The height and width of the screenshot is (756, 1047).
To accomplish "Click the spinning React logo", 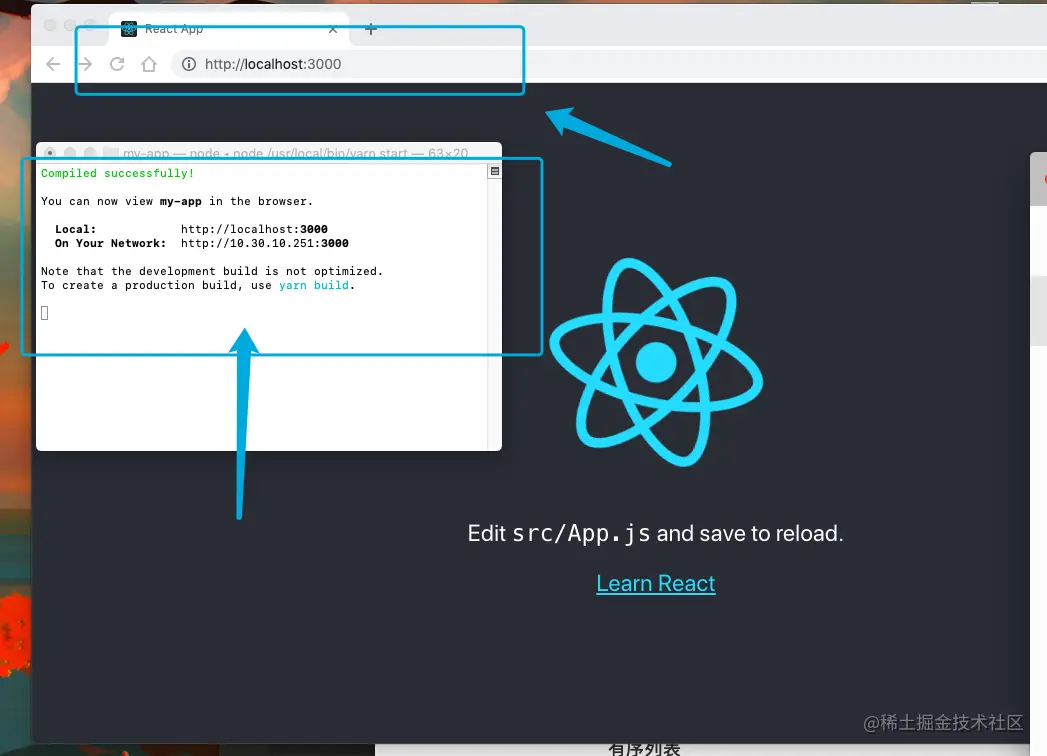I will pyautogui.click(x=656, y=362).
